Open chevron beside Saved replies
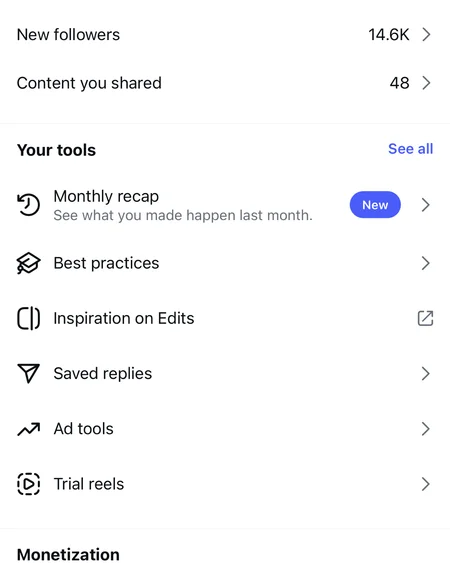 [426, 374]
